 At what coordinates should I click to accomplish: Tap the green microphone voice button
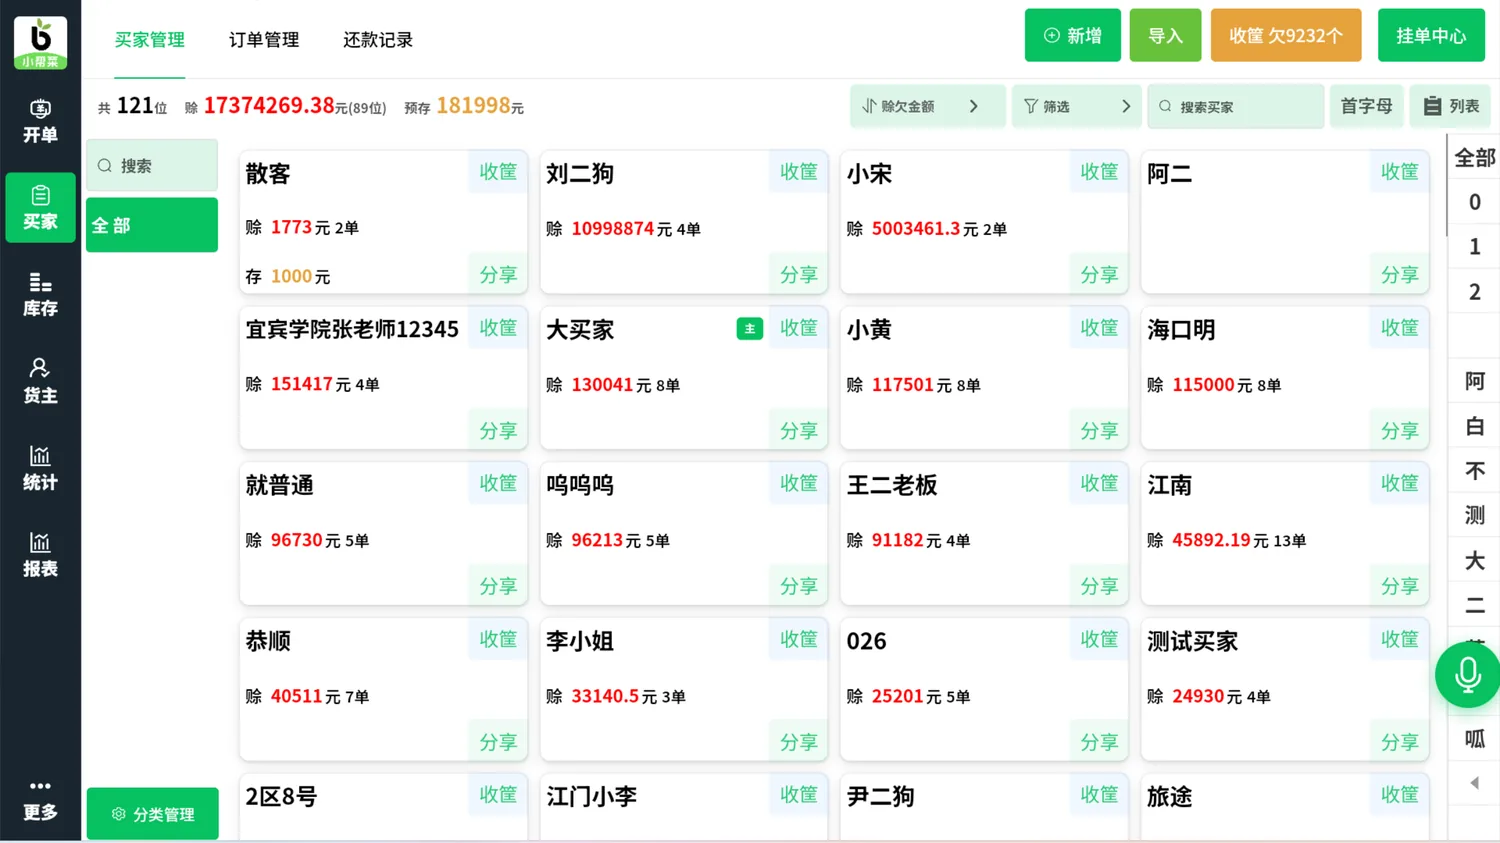1467,675
